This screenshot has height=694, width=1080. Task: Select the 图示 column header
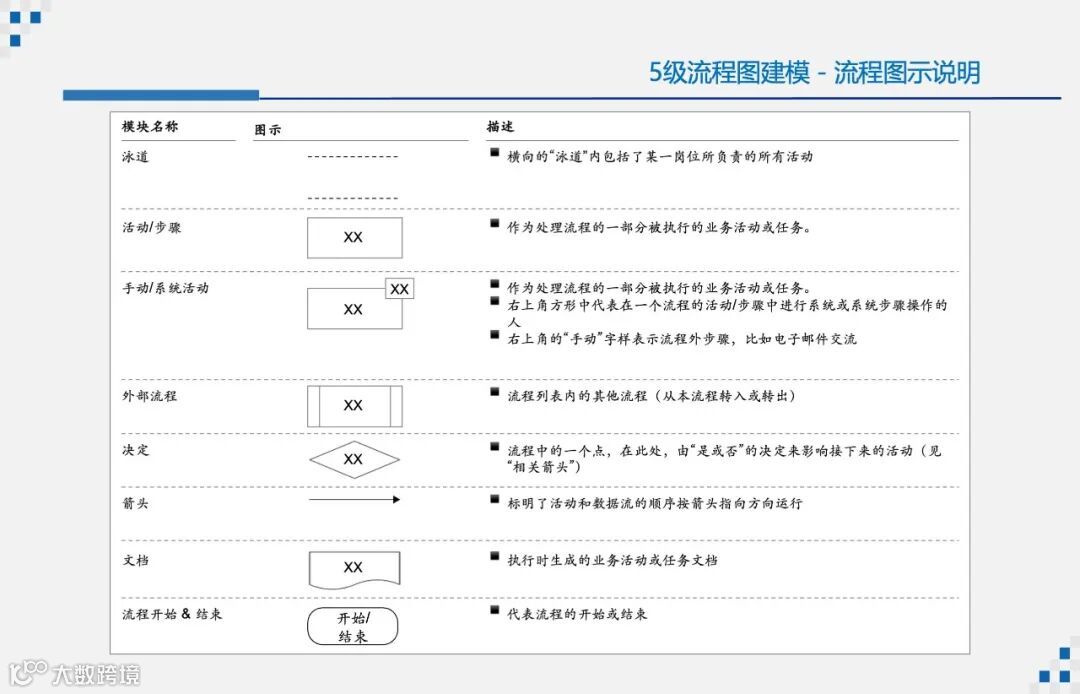click(267, 129)
